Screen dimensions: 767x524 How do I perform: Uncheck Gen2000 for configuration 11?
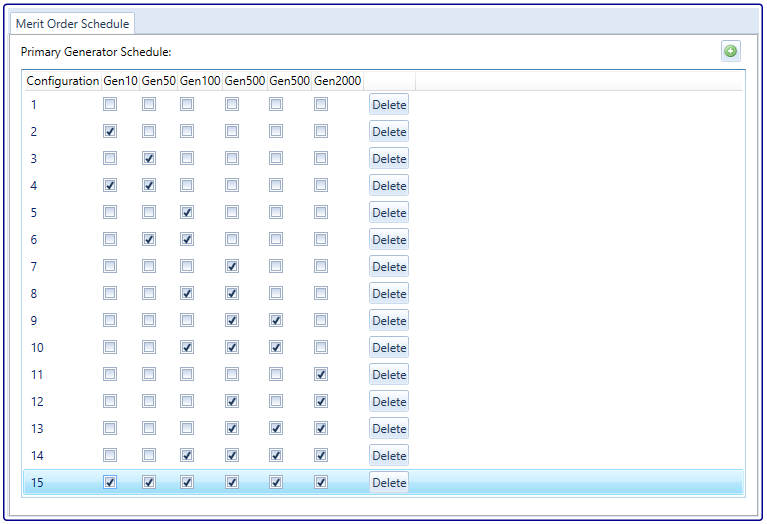tap(321, 374)
